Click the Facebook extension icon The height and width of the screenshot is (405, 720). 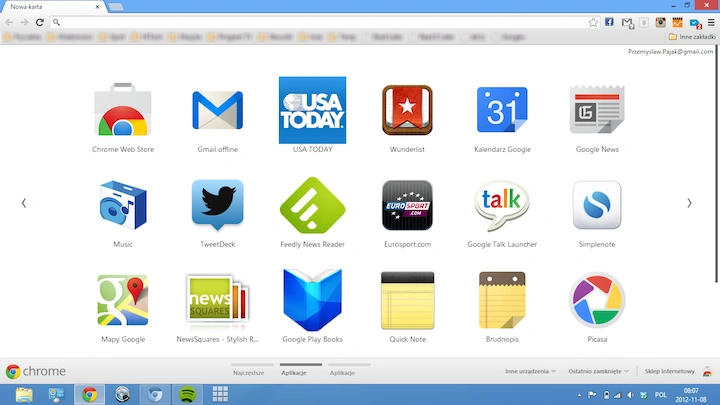click(x=609, y=22)
